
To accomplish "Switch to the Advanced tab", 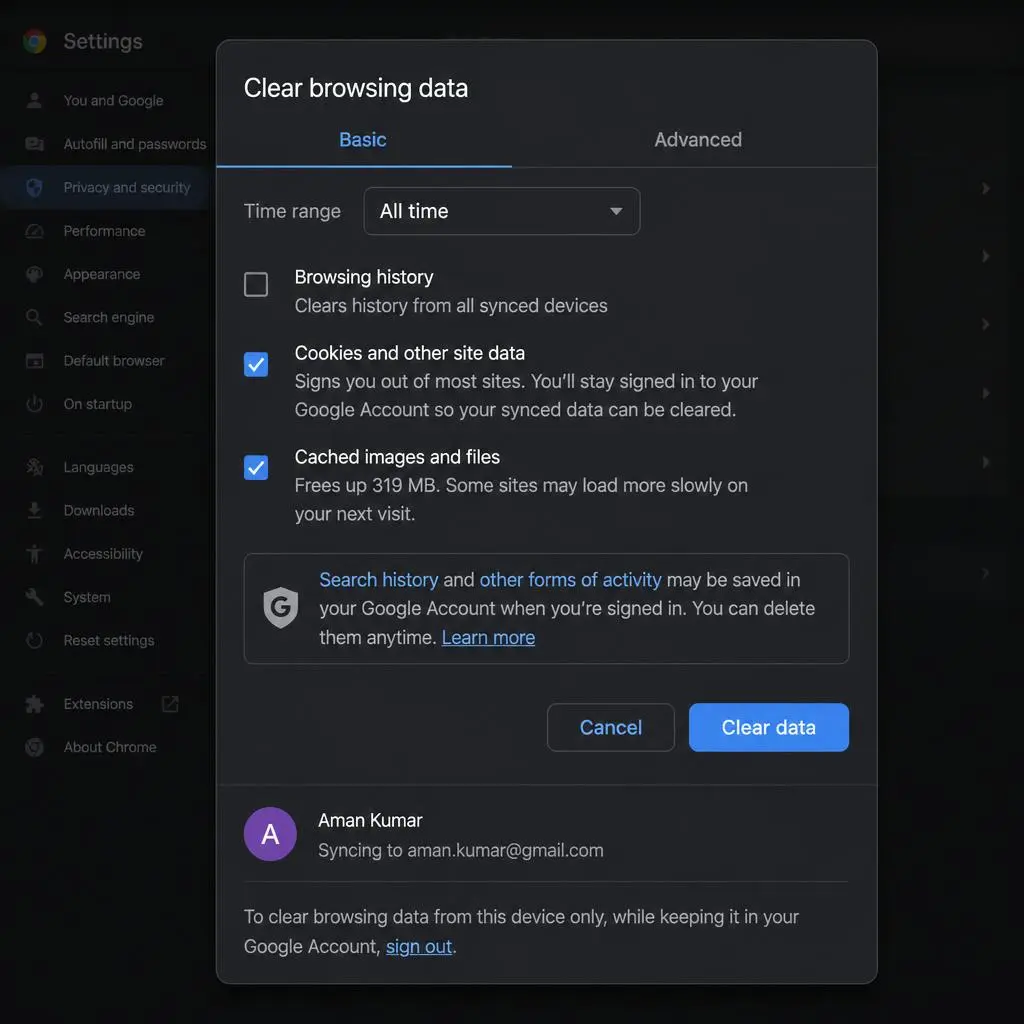I will point(698,140).
